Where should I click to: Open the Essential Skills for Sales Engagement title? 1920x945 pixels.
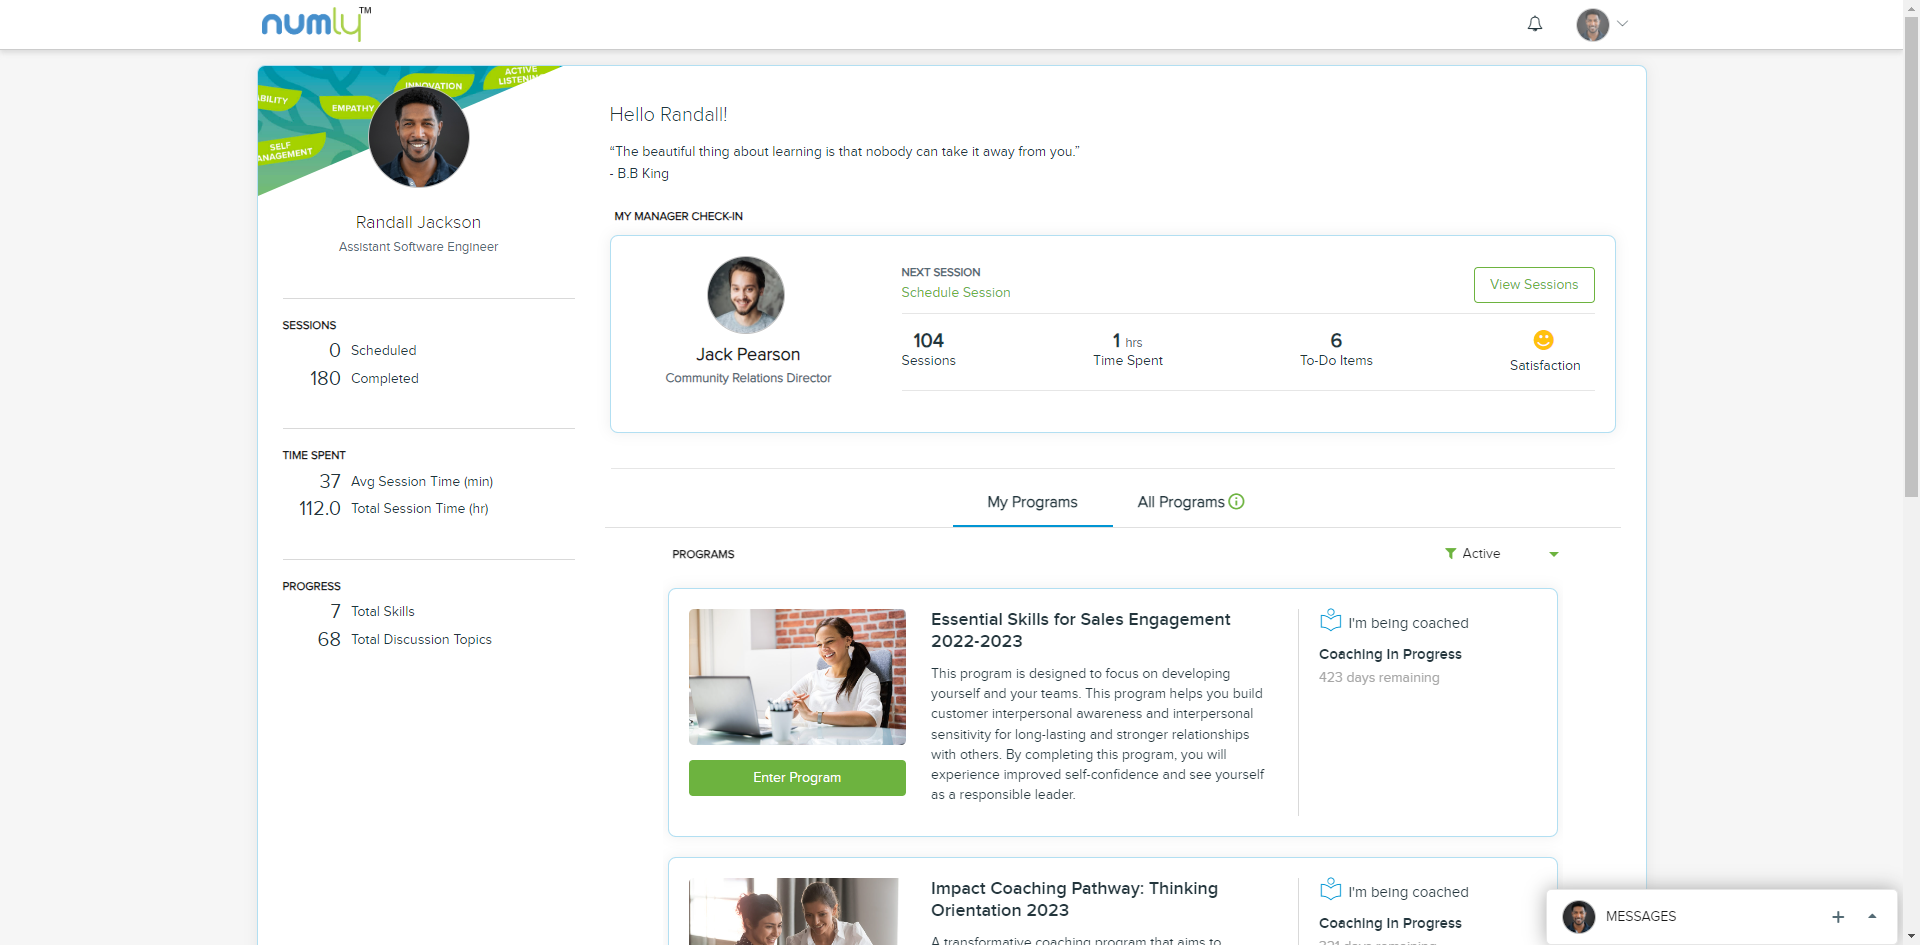click(1081, 631)
